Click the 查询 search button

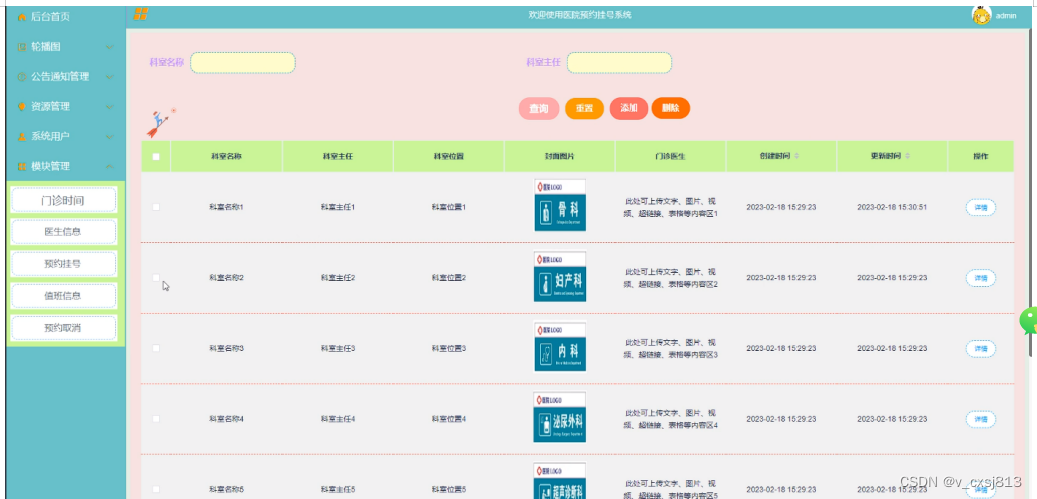[x=539, y=108]
